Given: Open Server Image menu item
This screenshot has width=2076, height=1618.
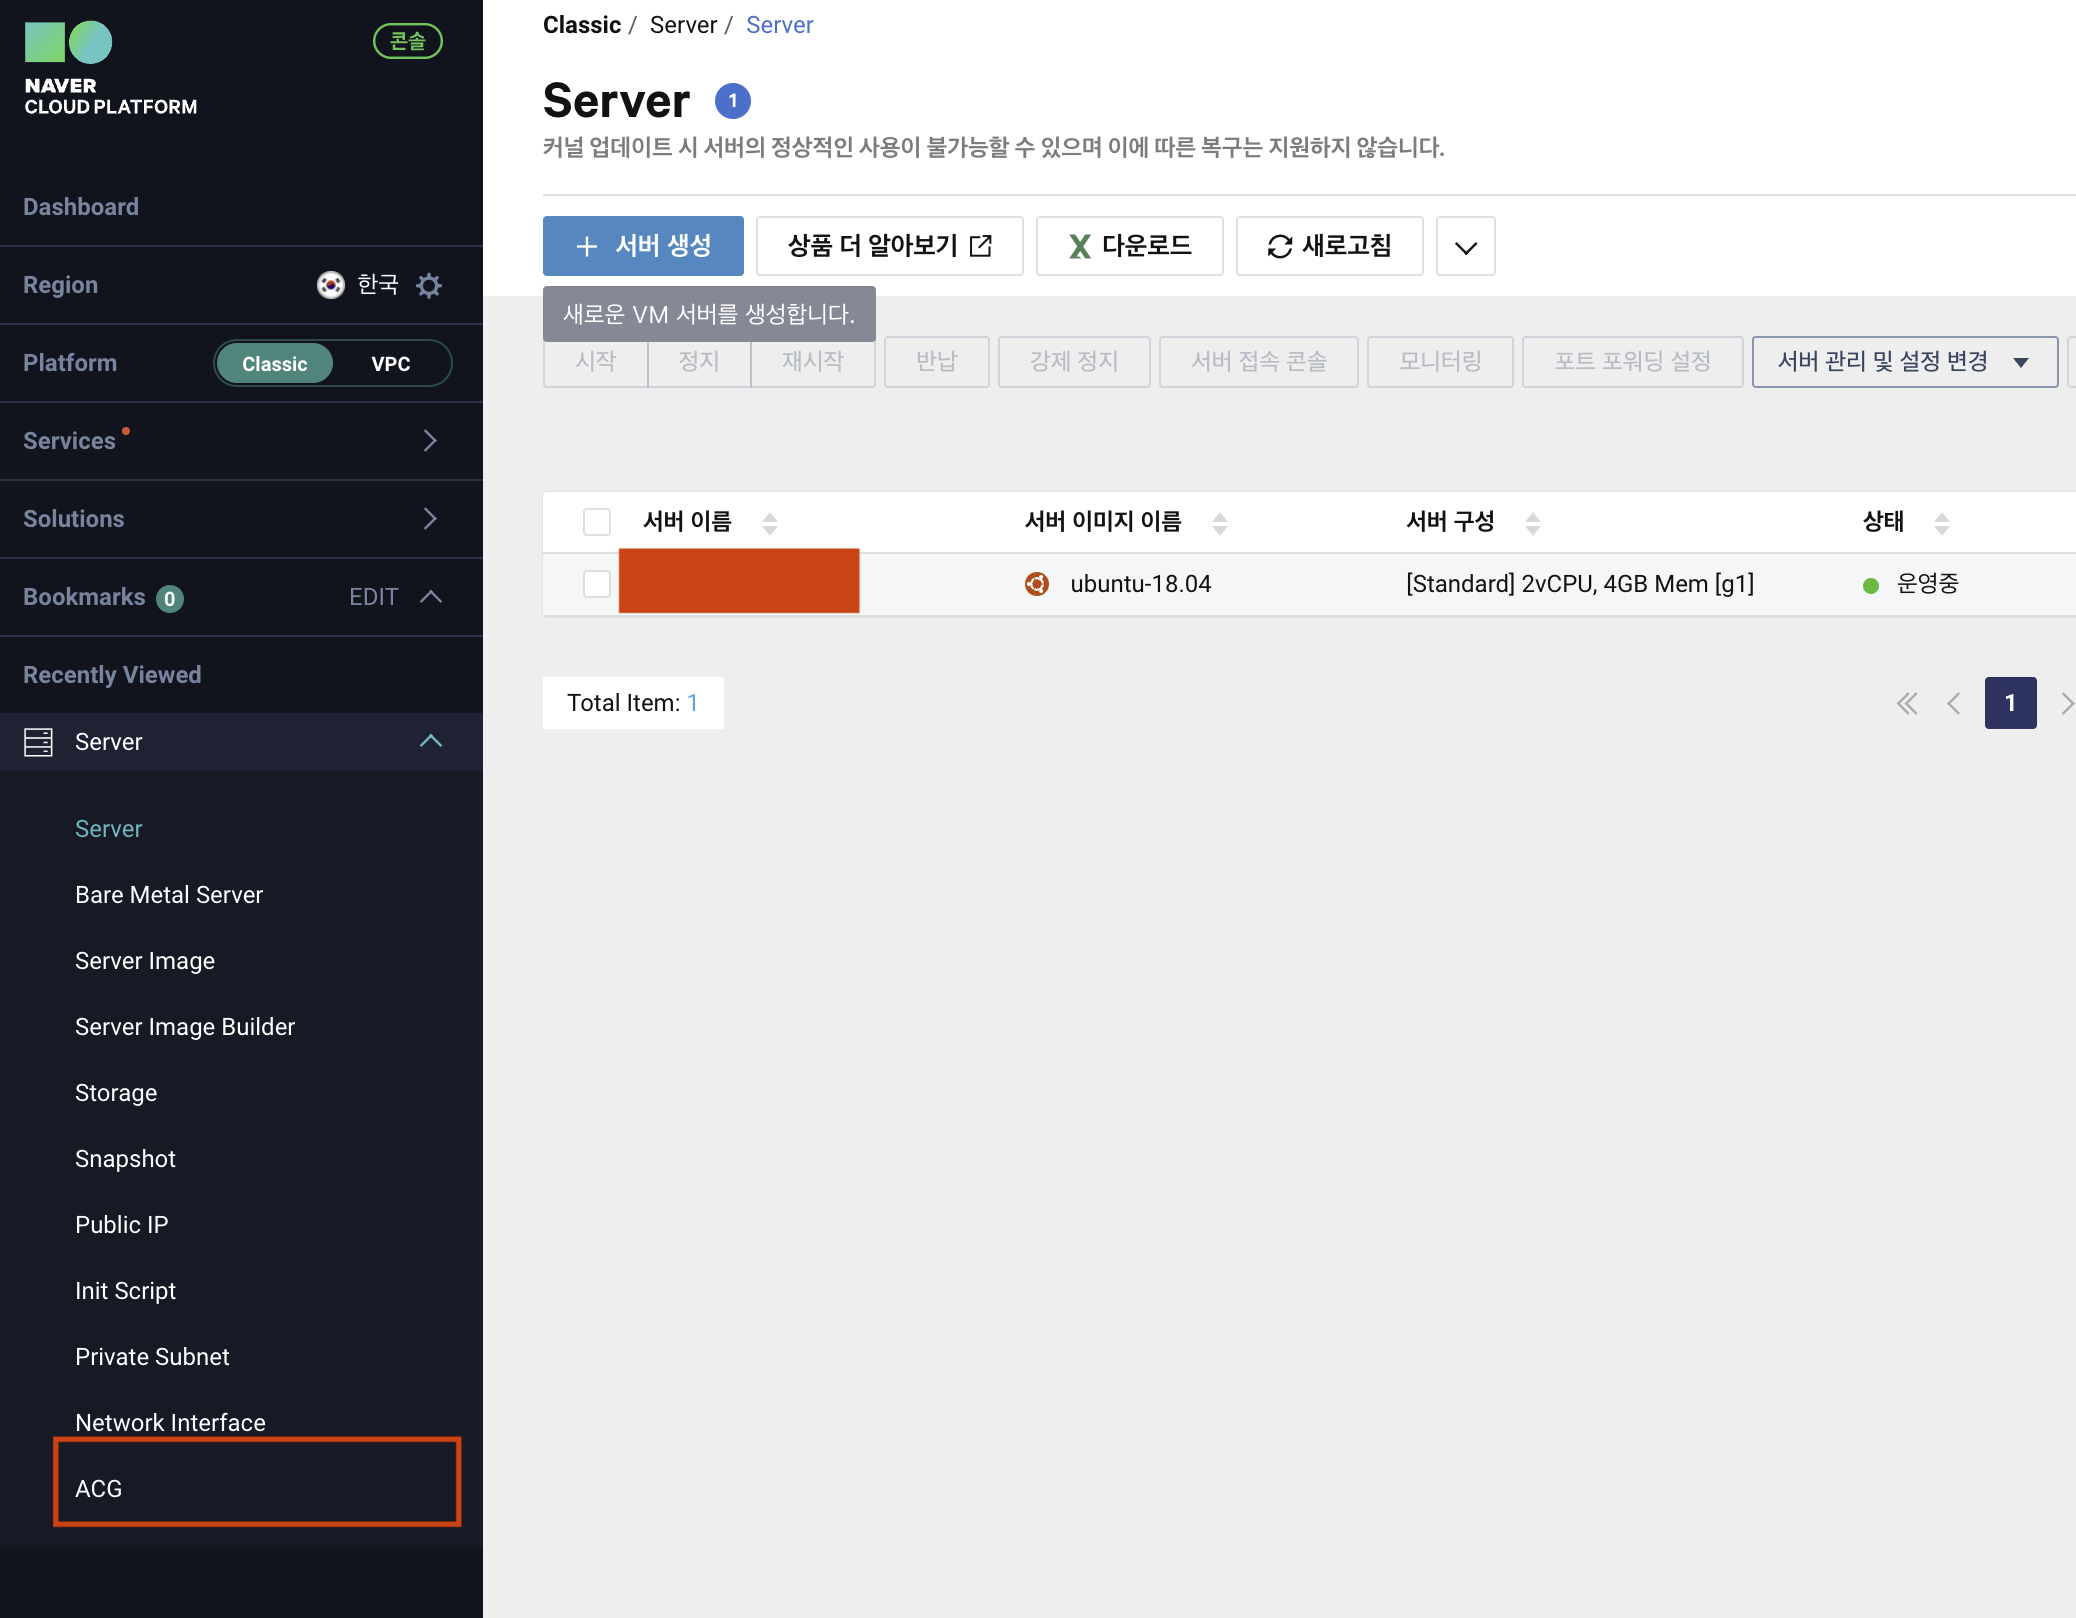Looking at the screenshot, I should tap(145, 961).
